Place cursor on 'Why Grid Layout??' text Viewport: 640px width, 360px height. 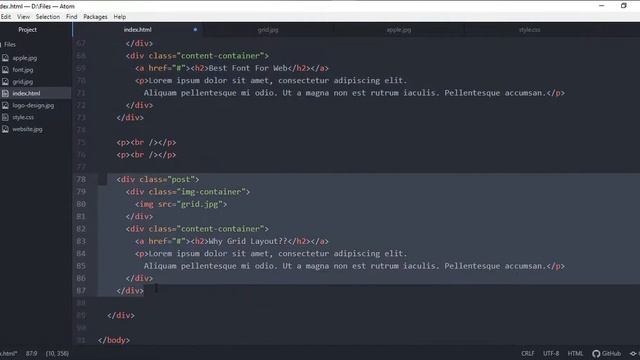click(248, 241)
